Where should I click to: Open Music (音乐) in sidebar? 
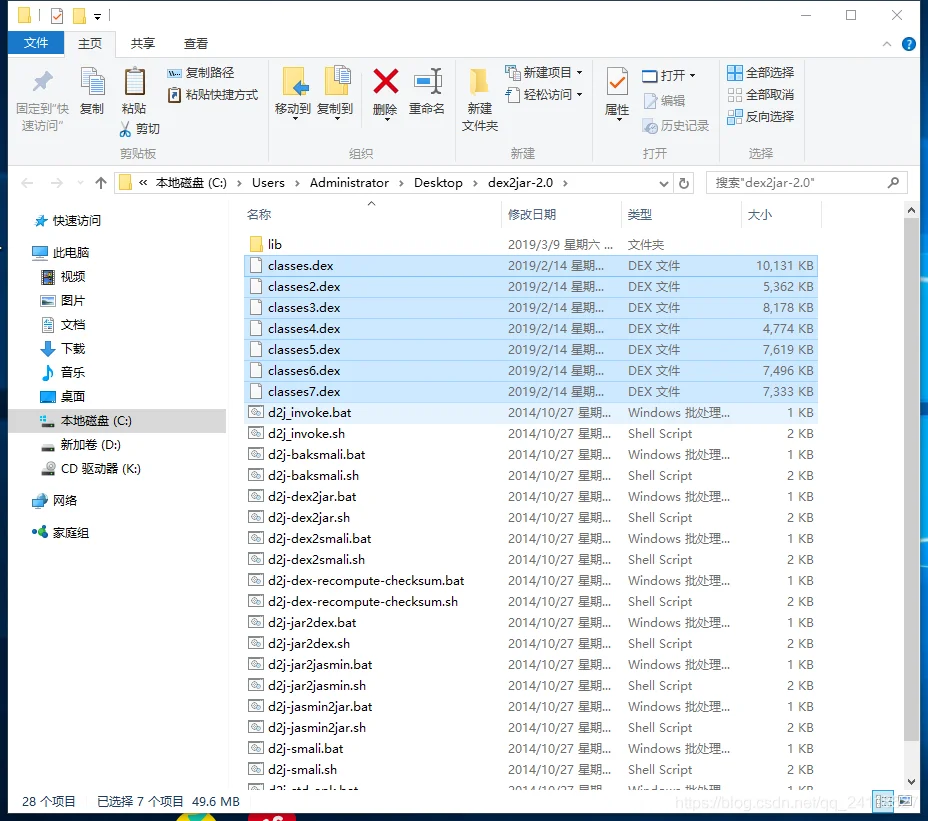pyautogui.click(x=63, y=372)
